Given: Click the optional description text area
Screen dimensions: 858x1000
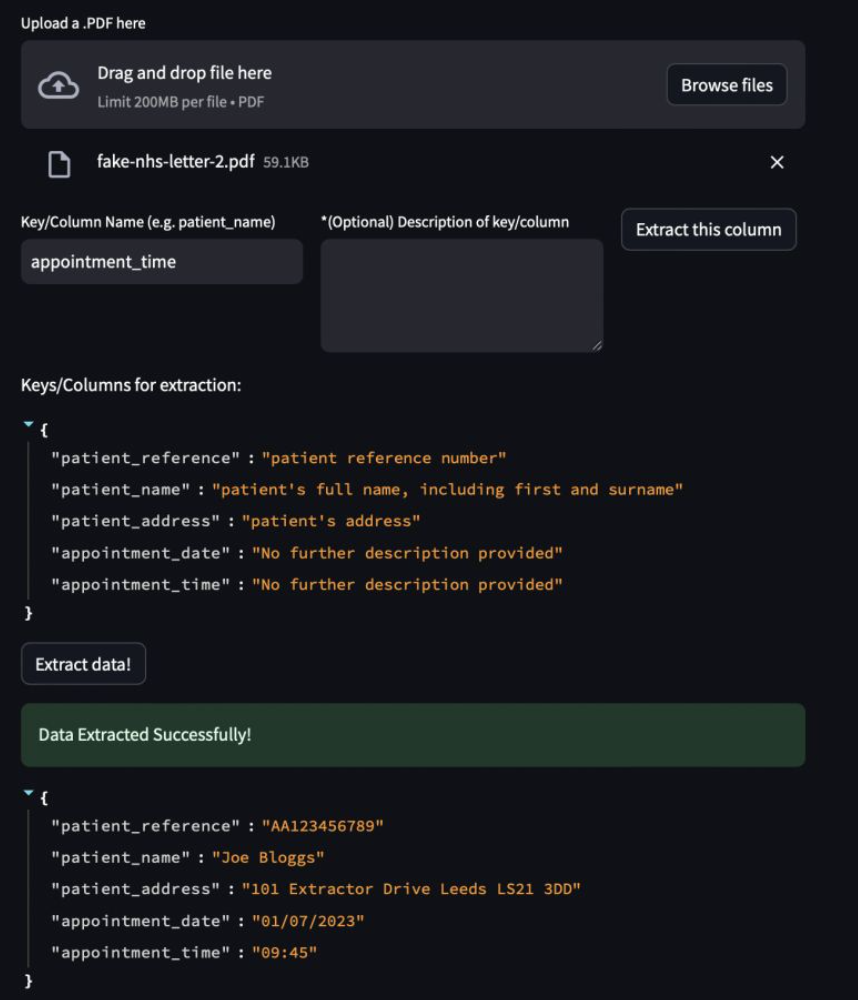Looking at the screenshot, I should tap(461, 295).
